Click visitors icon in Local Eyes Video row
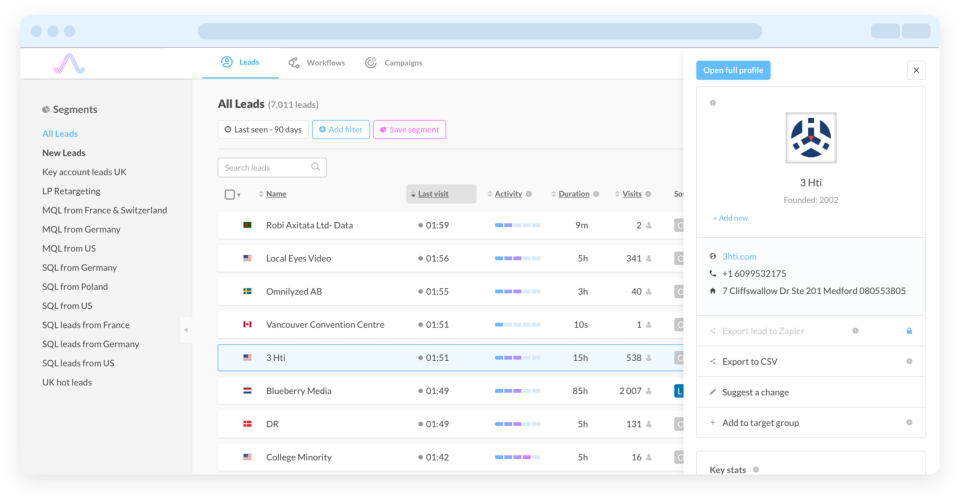The width and height of the screenshot is (960, 500). (648, 258)
